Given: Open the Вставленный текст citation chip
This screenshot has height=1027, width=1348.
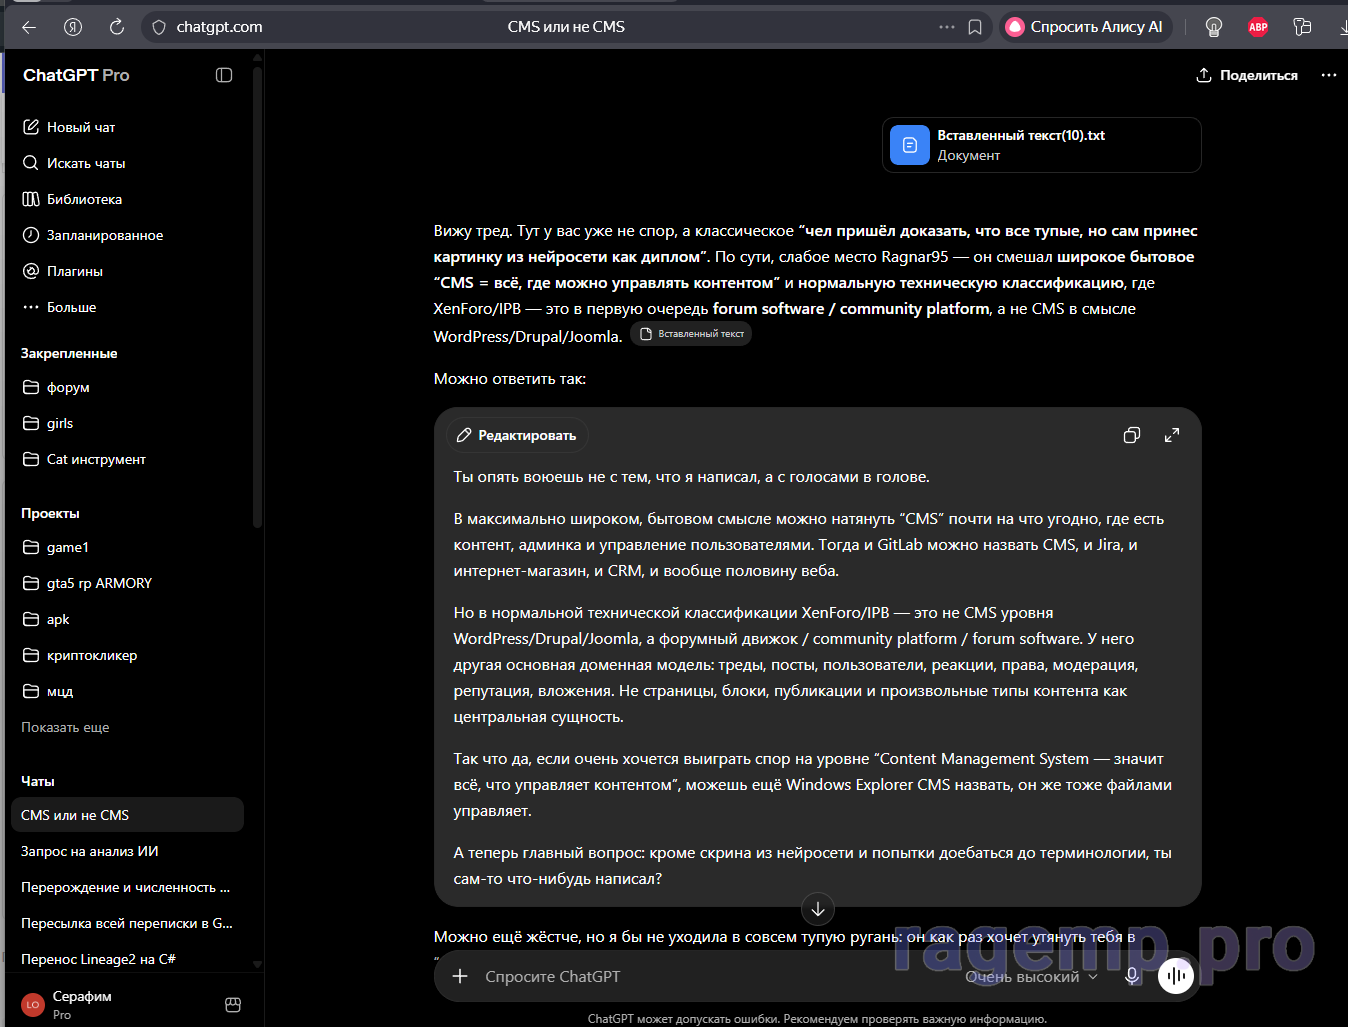Looking at the screenshot, I should coord(691,334).
